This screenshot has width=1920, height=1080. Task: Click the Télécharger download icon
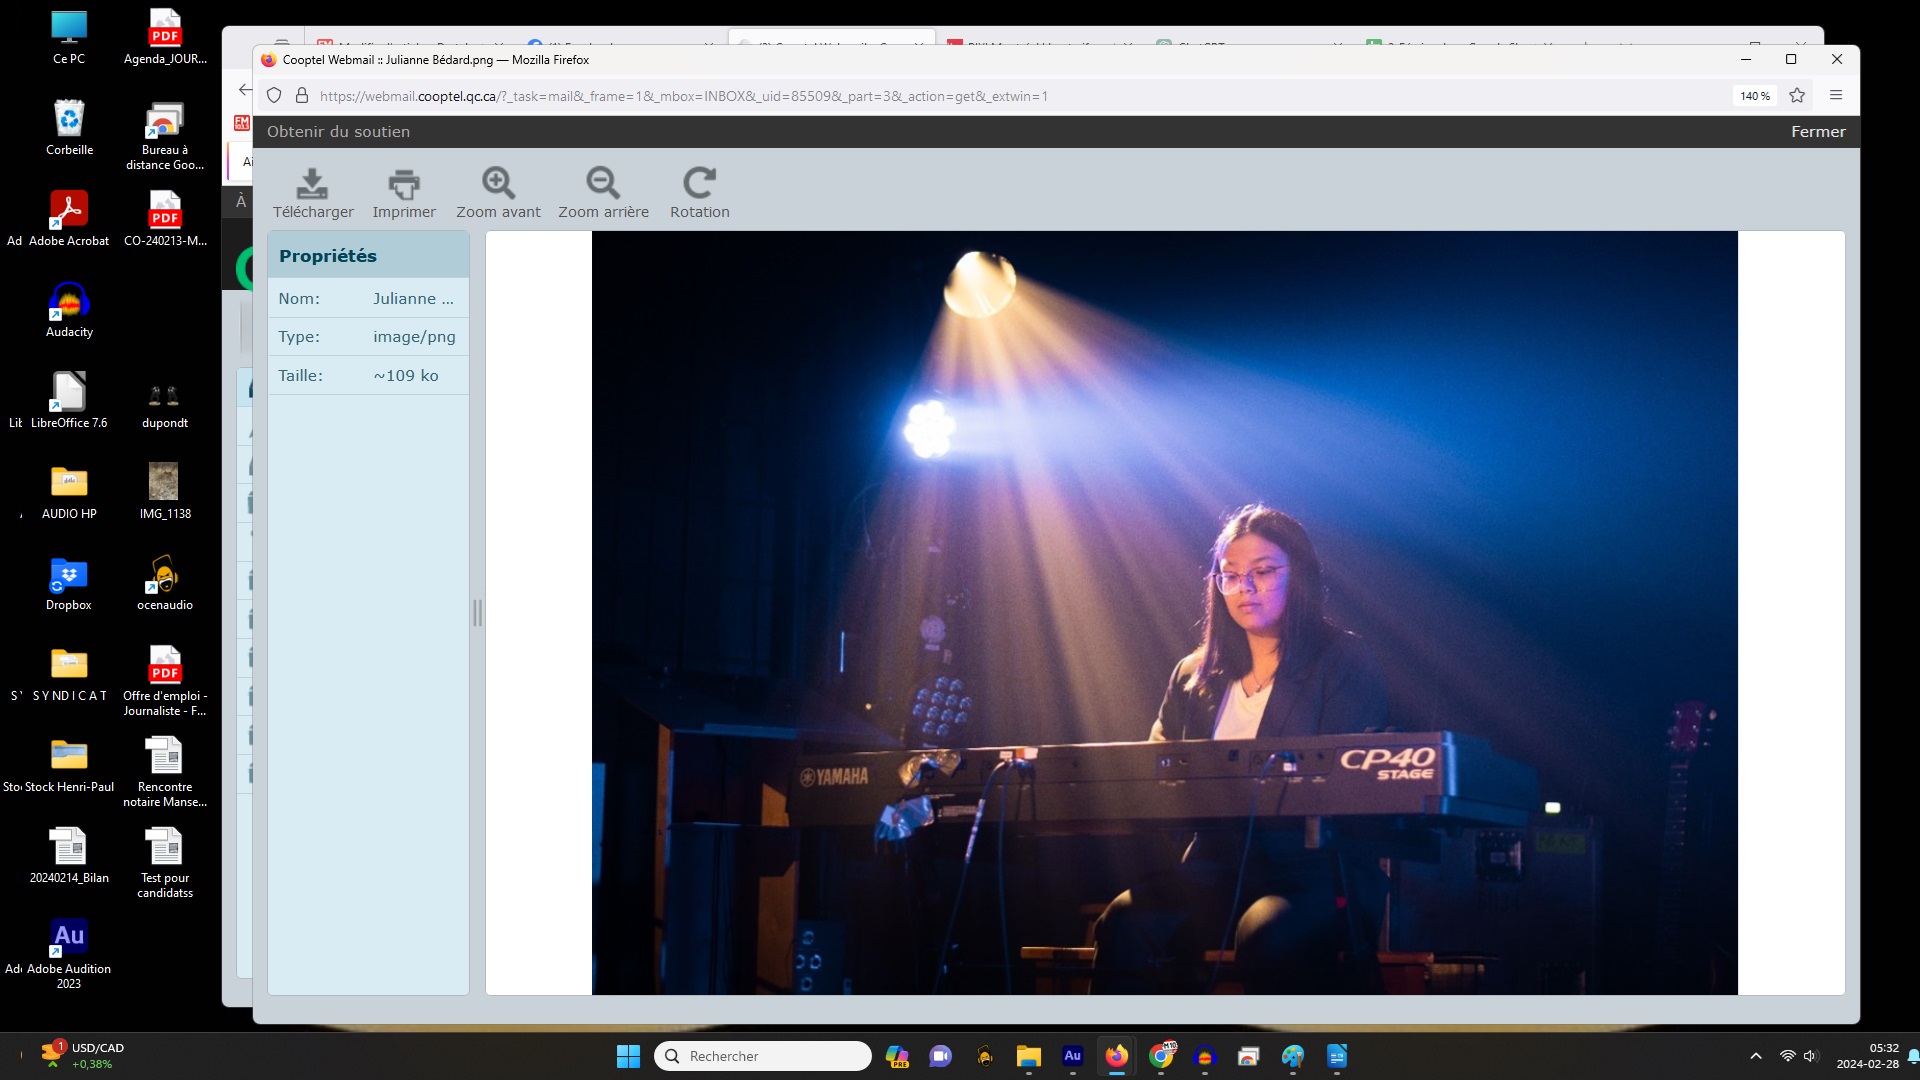point(312,184)
